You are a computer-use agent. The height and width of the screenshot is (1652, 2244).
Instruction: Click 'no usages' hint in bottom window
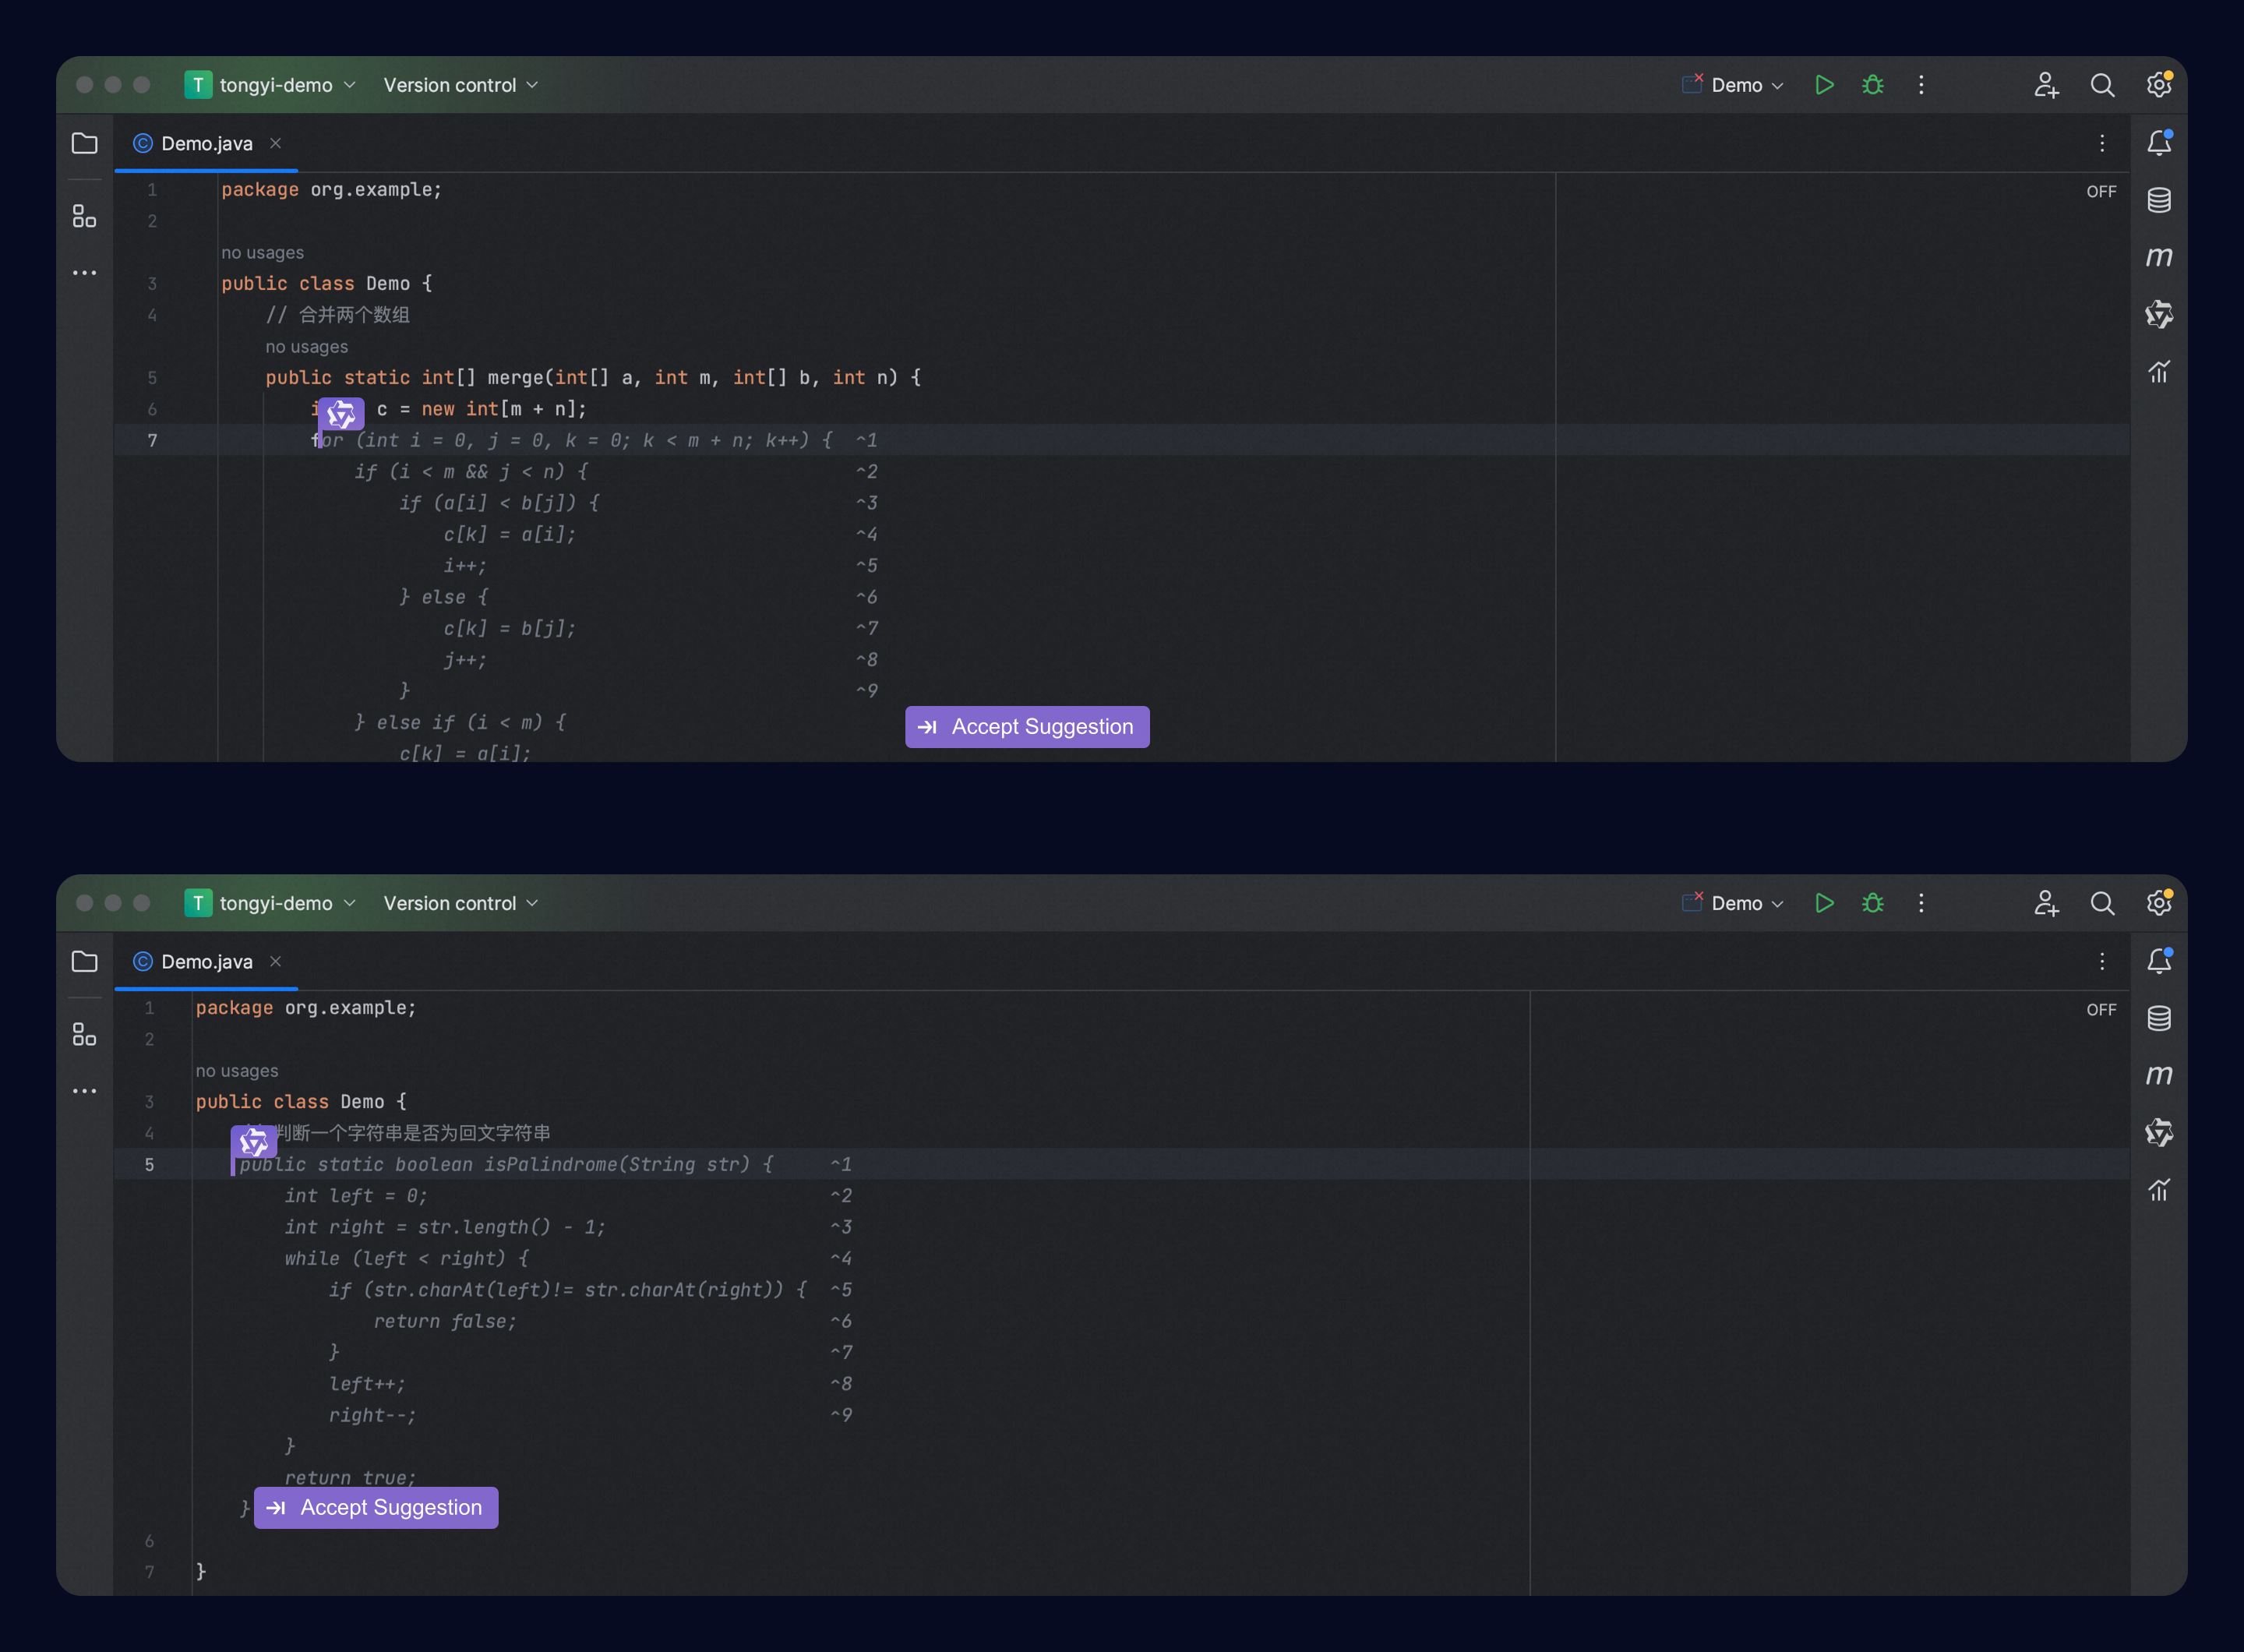click(x=237, y=1070)
